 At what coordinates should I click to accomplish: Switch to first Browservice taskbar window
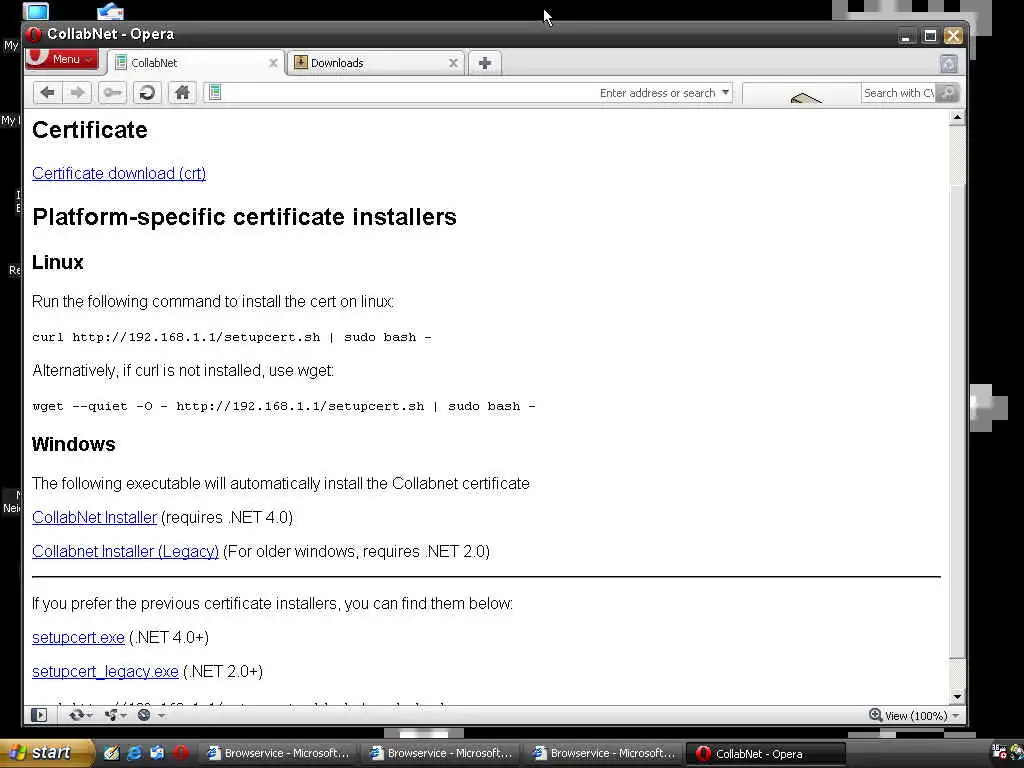278,753
